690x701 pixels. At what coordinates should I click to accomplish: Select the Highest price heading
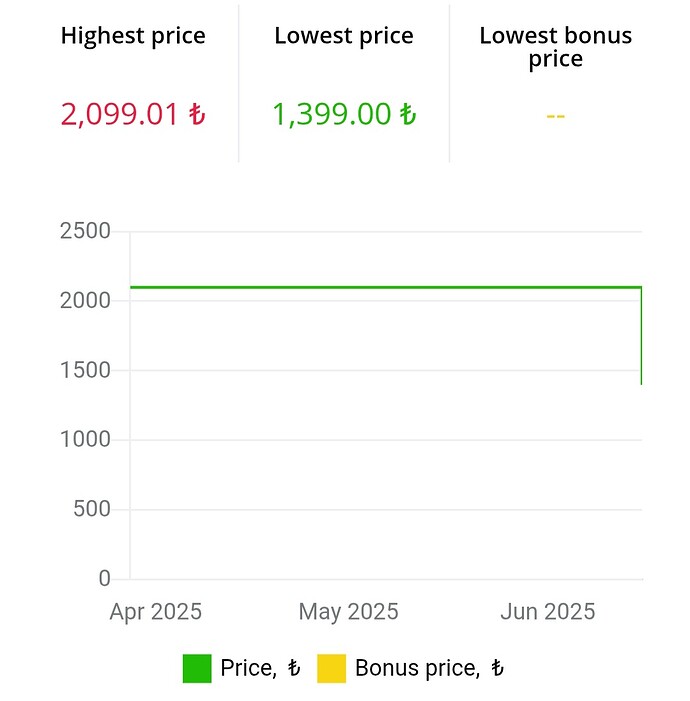(x=133, y=36)
